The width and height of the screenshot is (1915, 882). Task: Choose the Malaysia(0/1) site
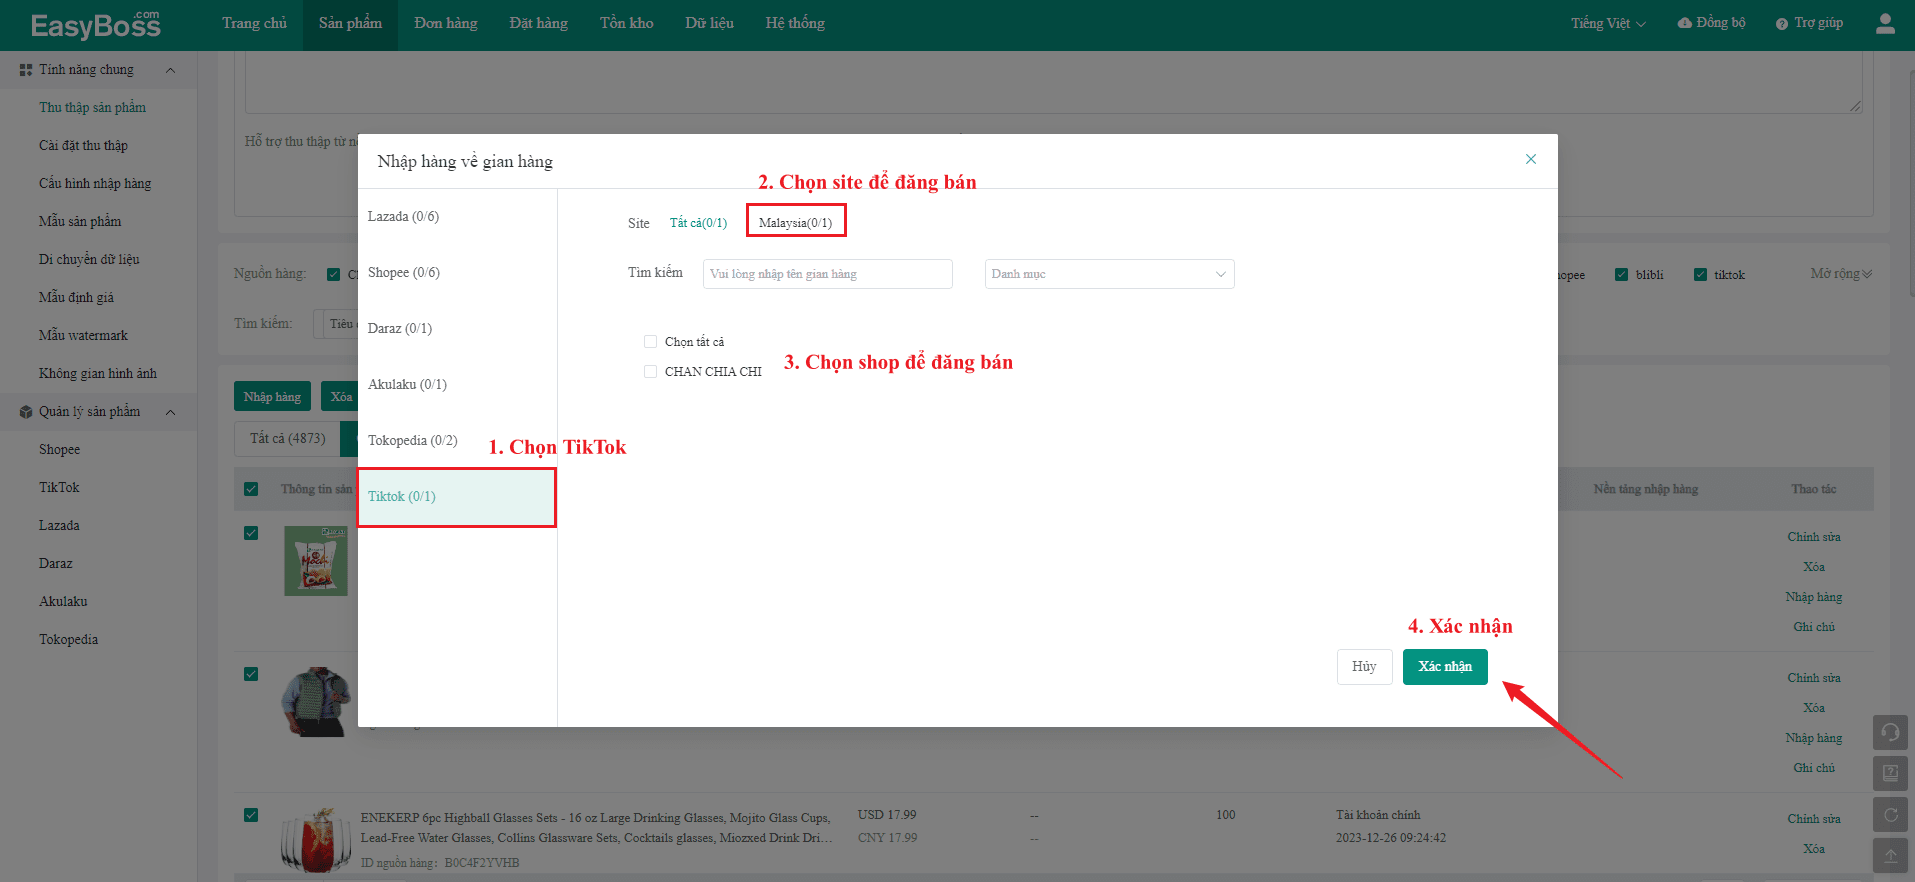pos(796,223)
